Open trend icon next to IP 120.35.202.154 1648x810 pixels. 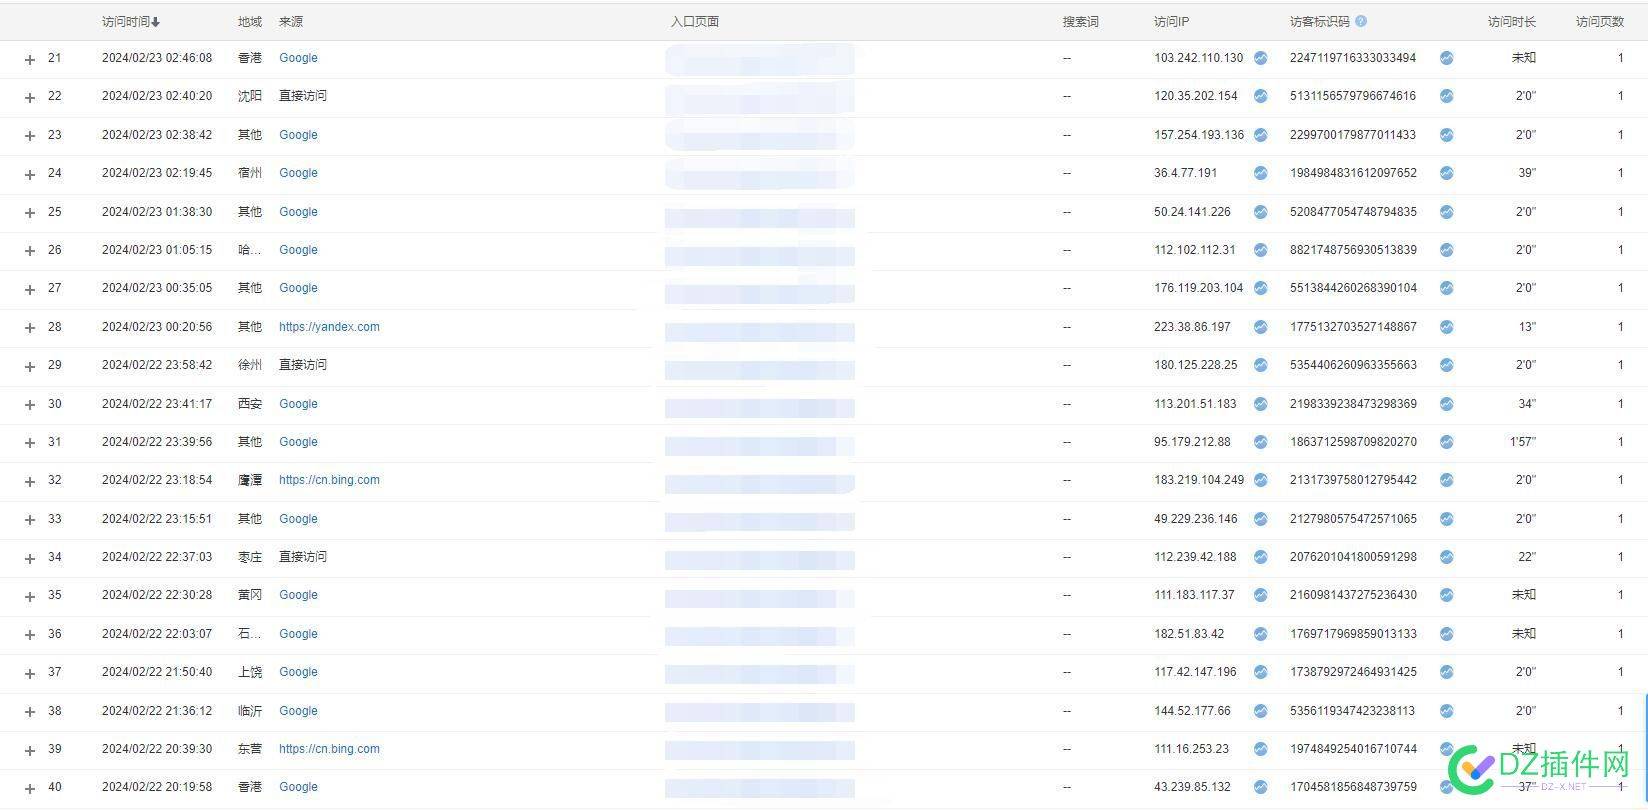point(1261,96)
